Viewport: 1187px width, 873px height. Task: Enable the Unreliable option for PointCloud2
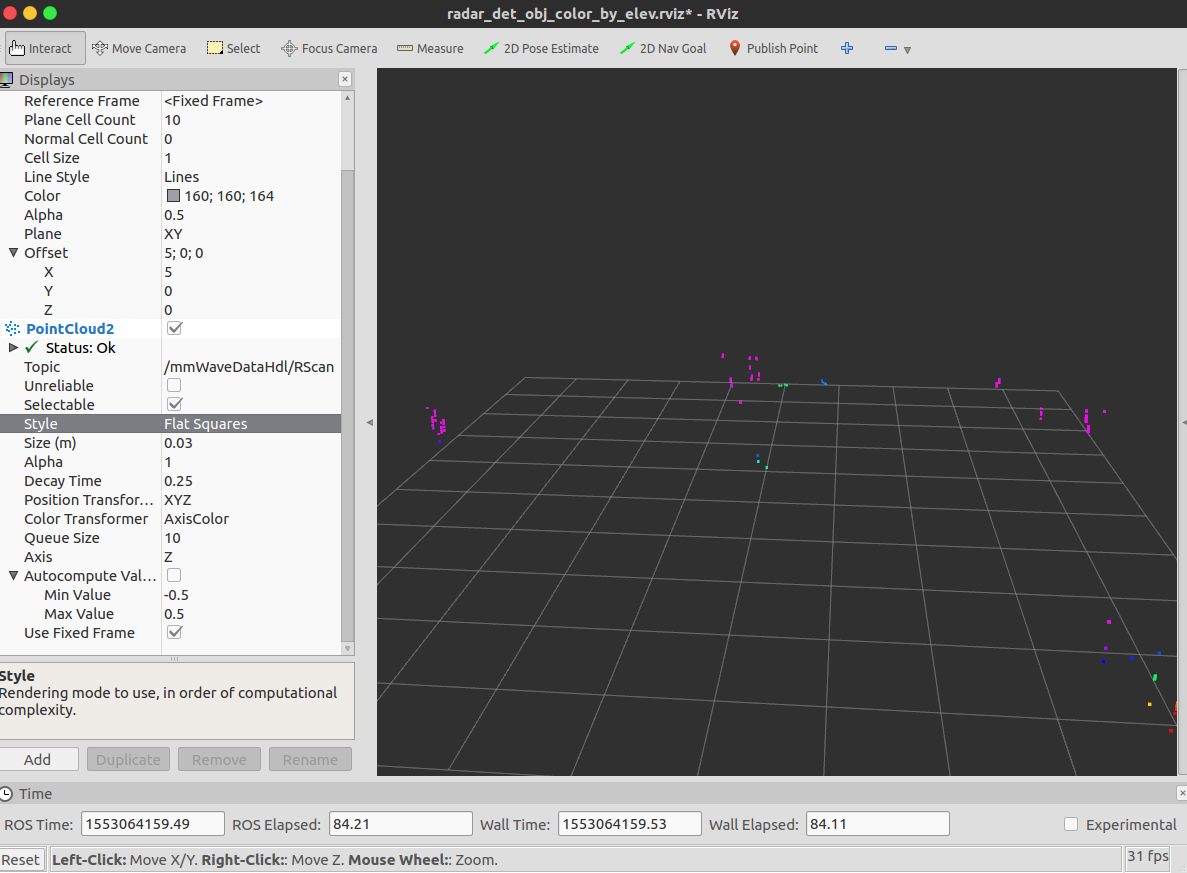(x=174, y=385)
